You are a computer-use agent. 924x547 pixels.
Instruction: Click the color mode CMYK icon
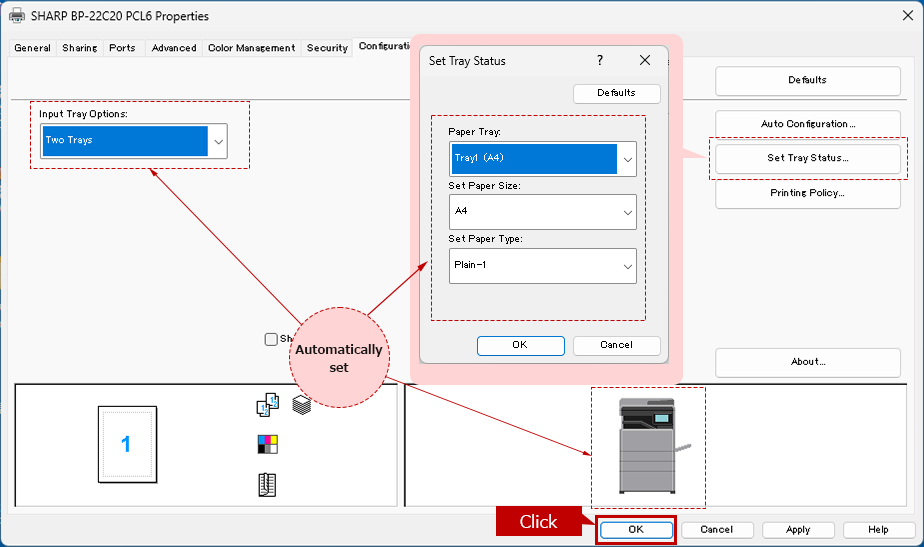(x=268, y=444)
